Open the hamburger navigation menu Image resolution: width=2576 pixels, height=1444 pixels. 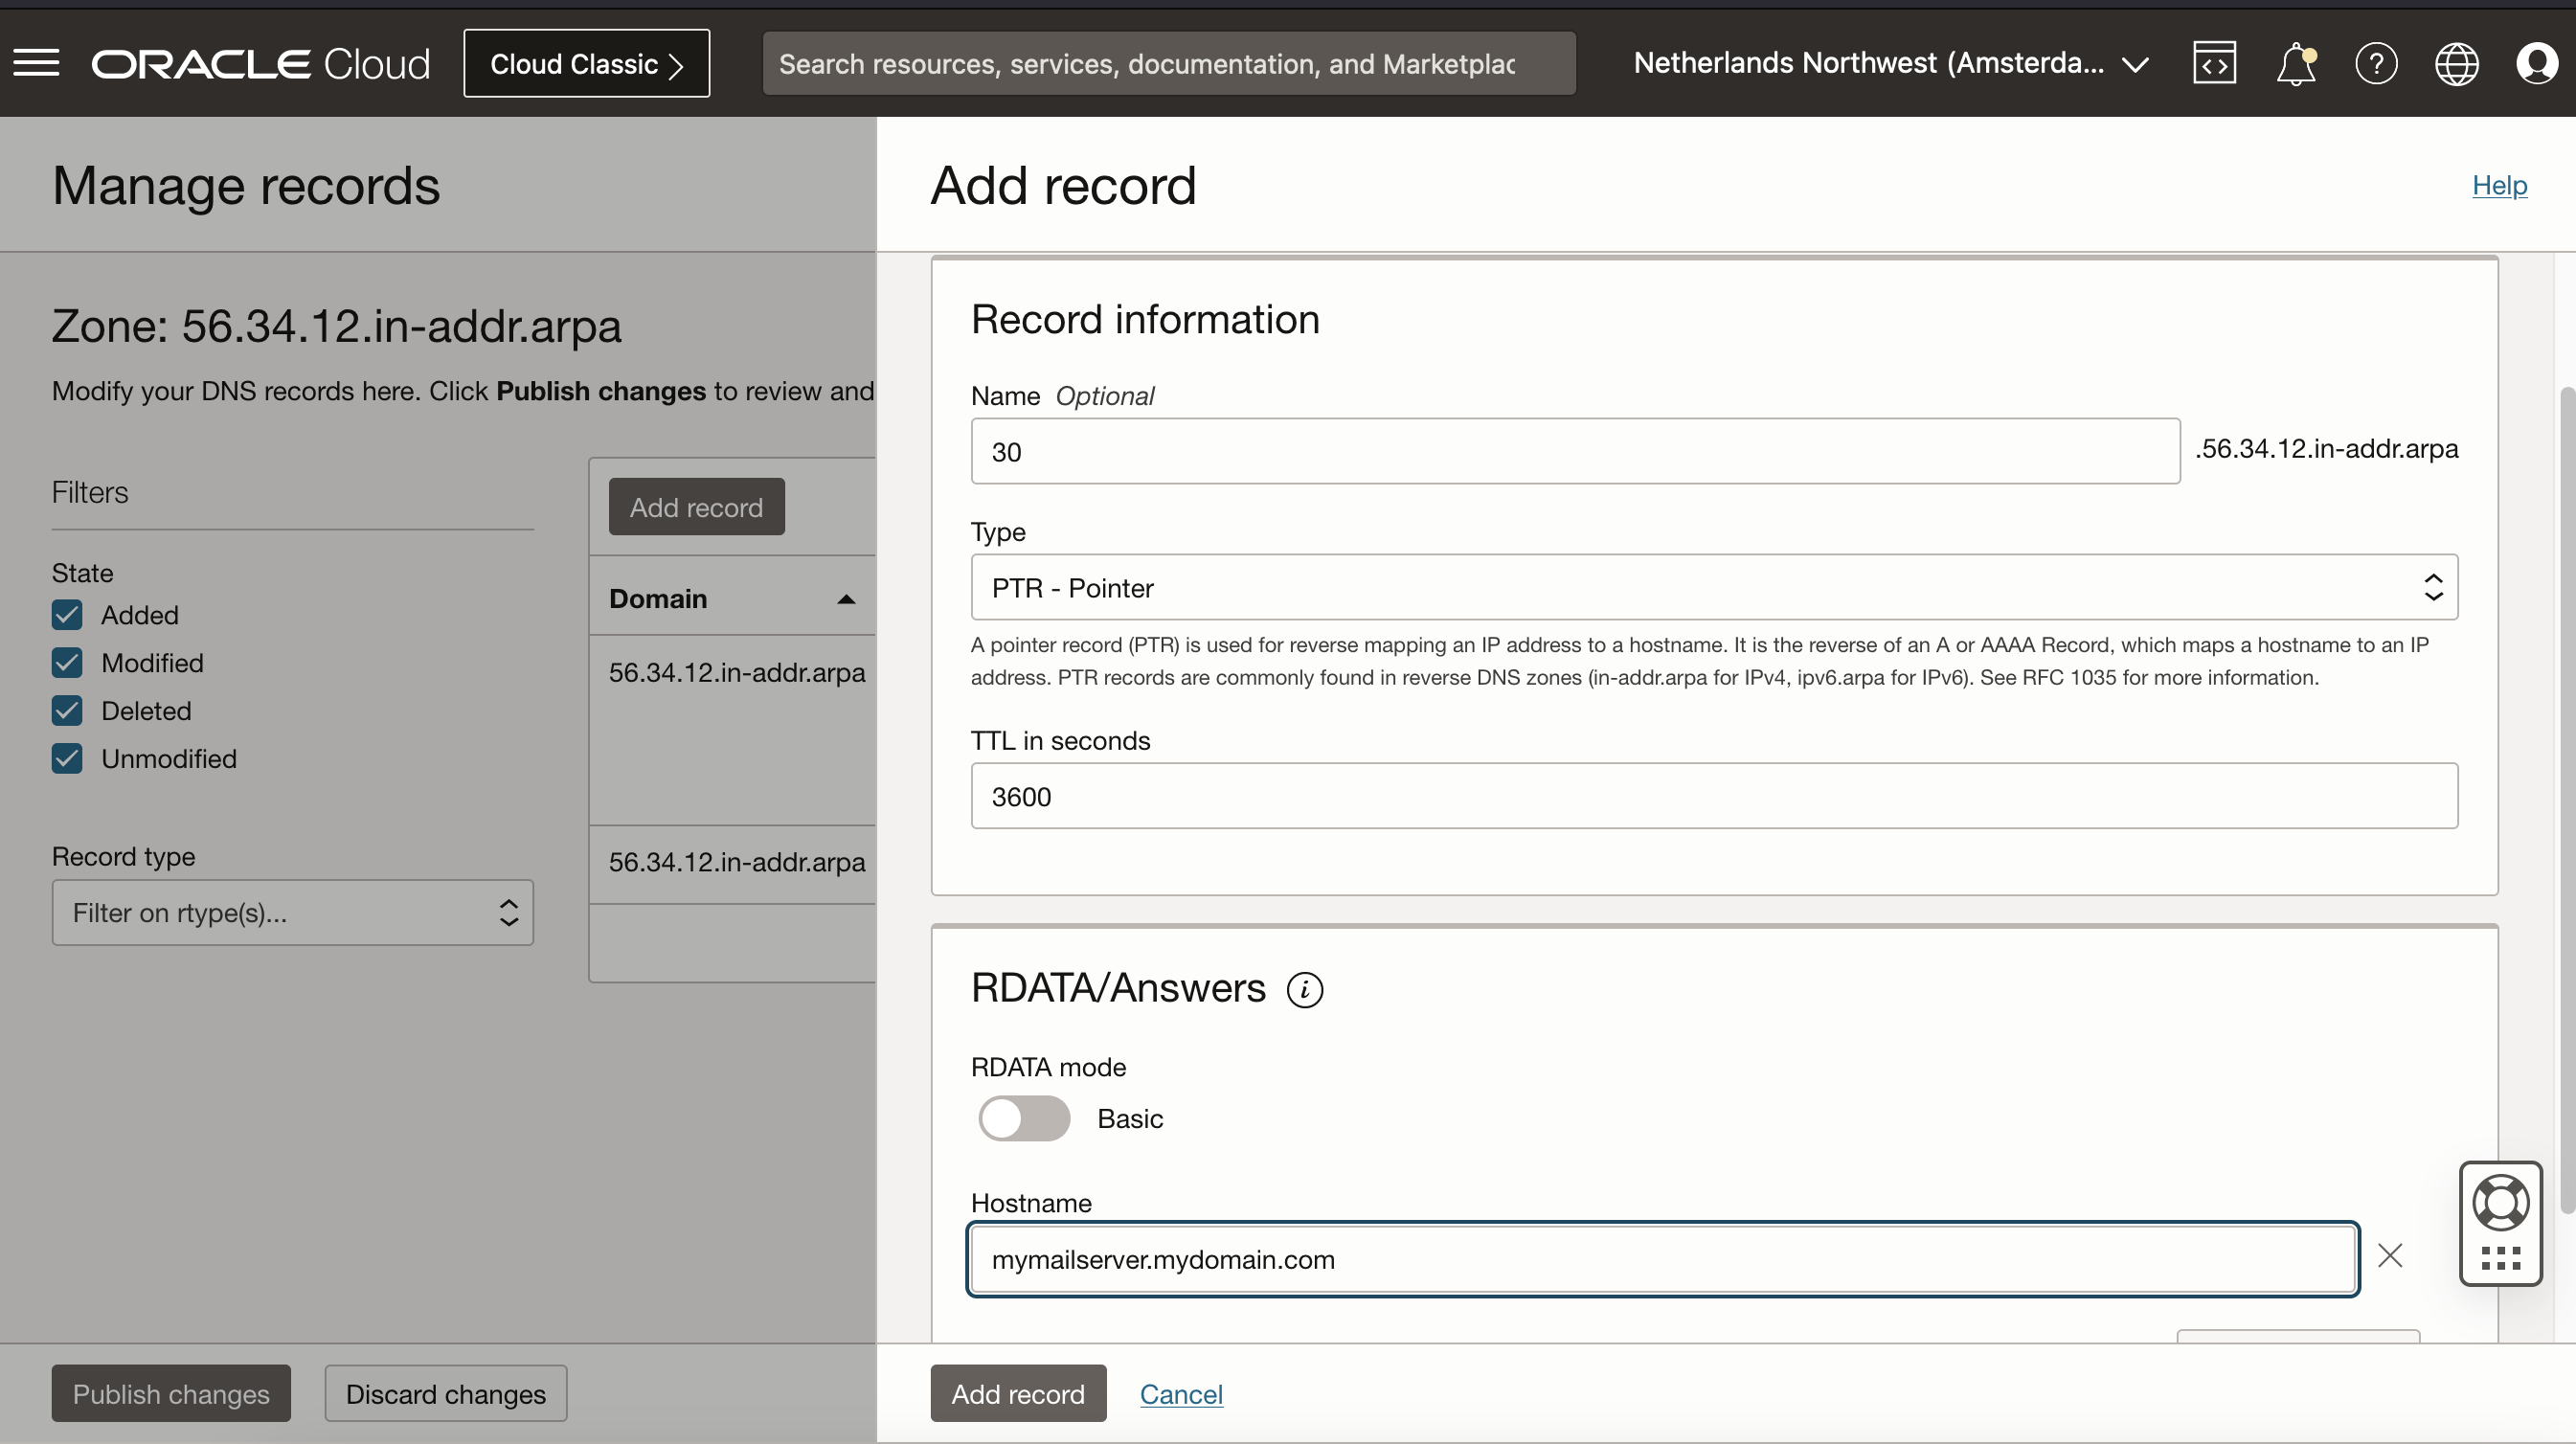tap(37, 63)
